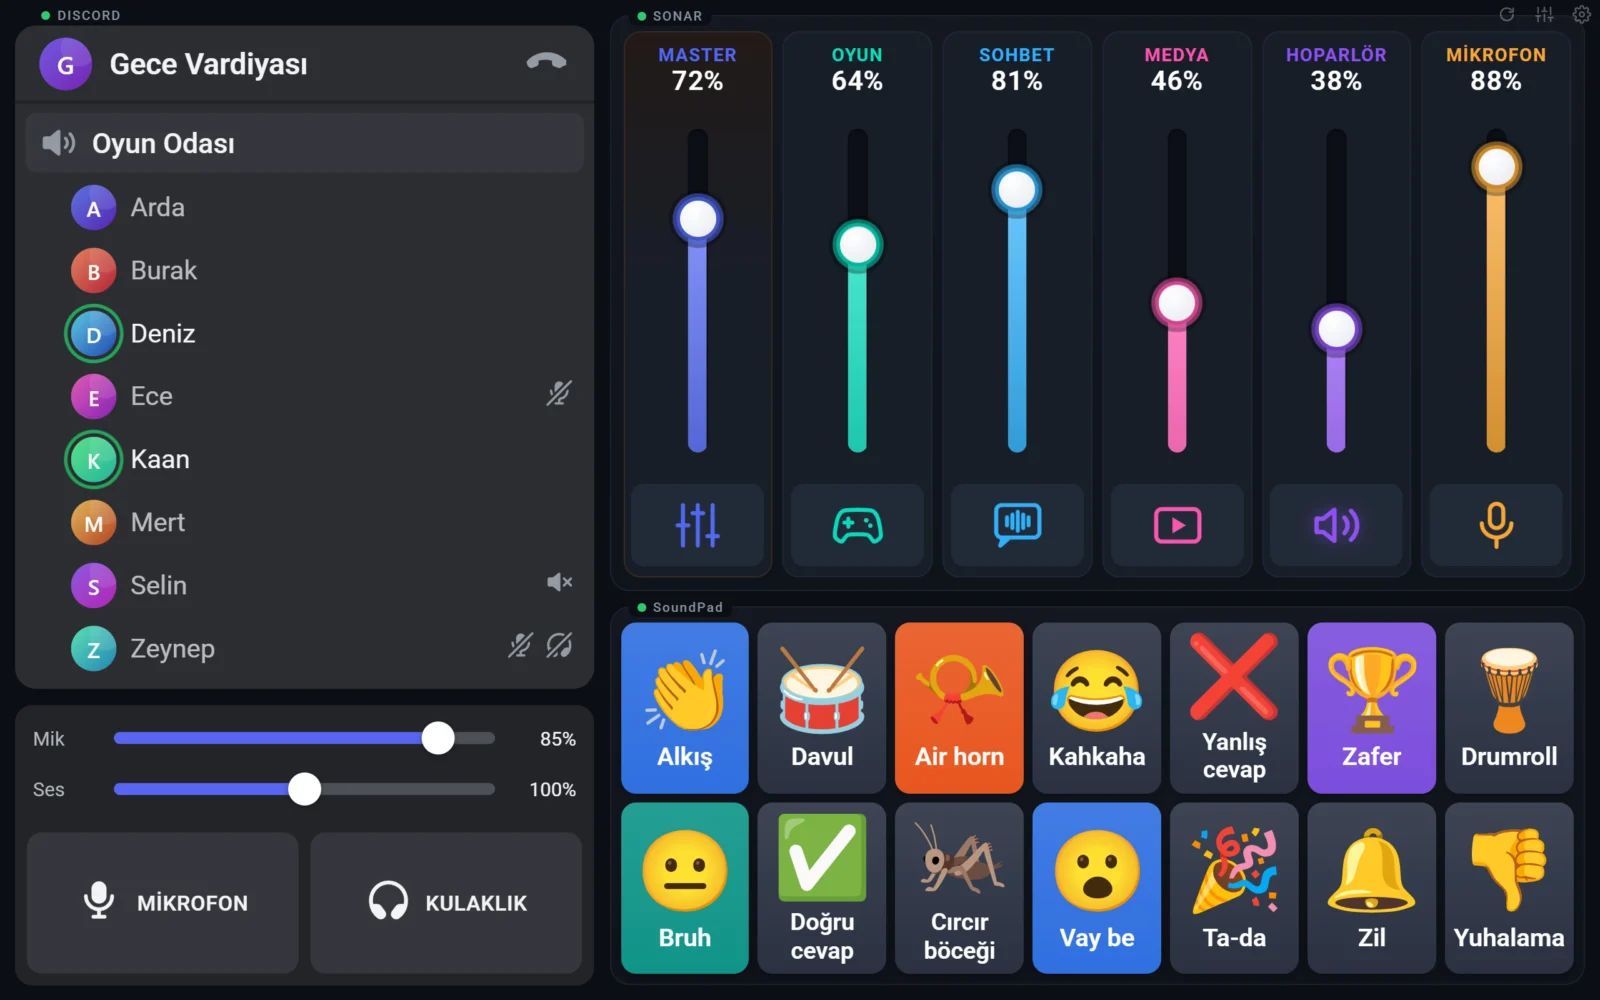The image size is (1600, 1000).
Task: Toggle Ece's muted microphone icon
Action: tap(559, 394)
